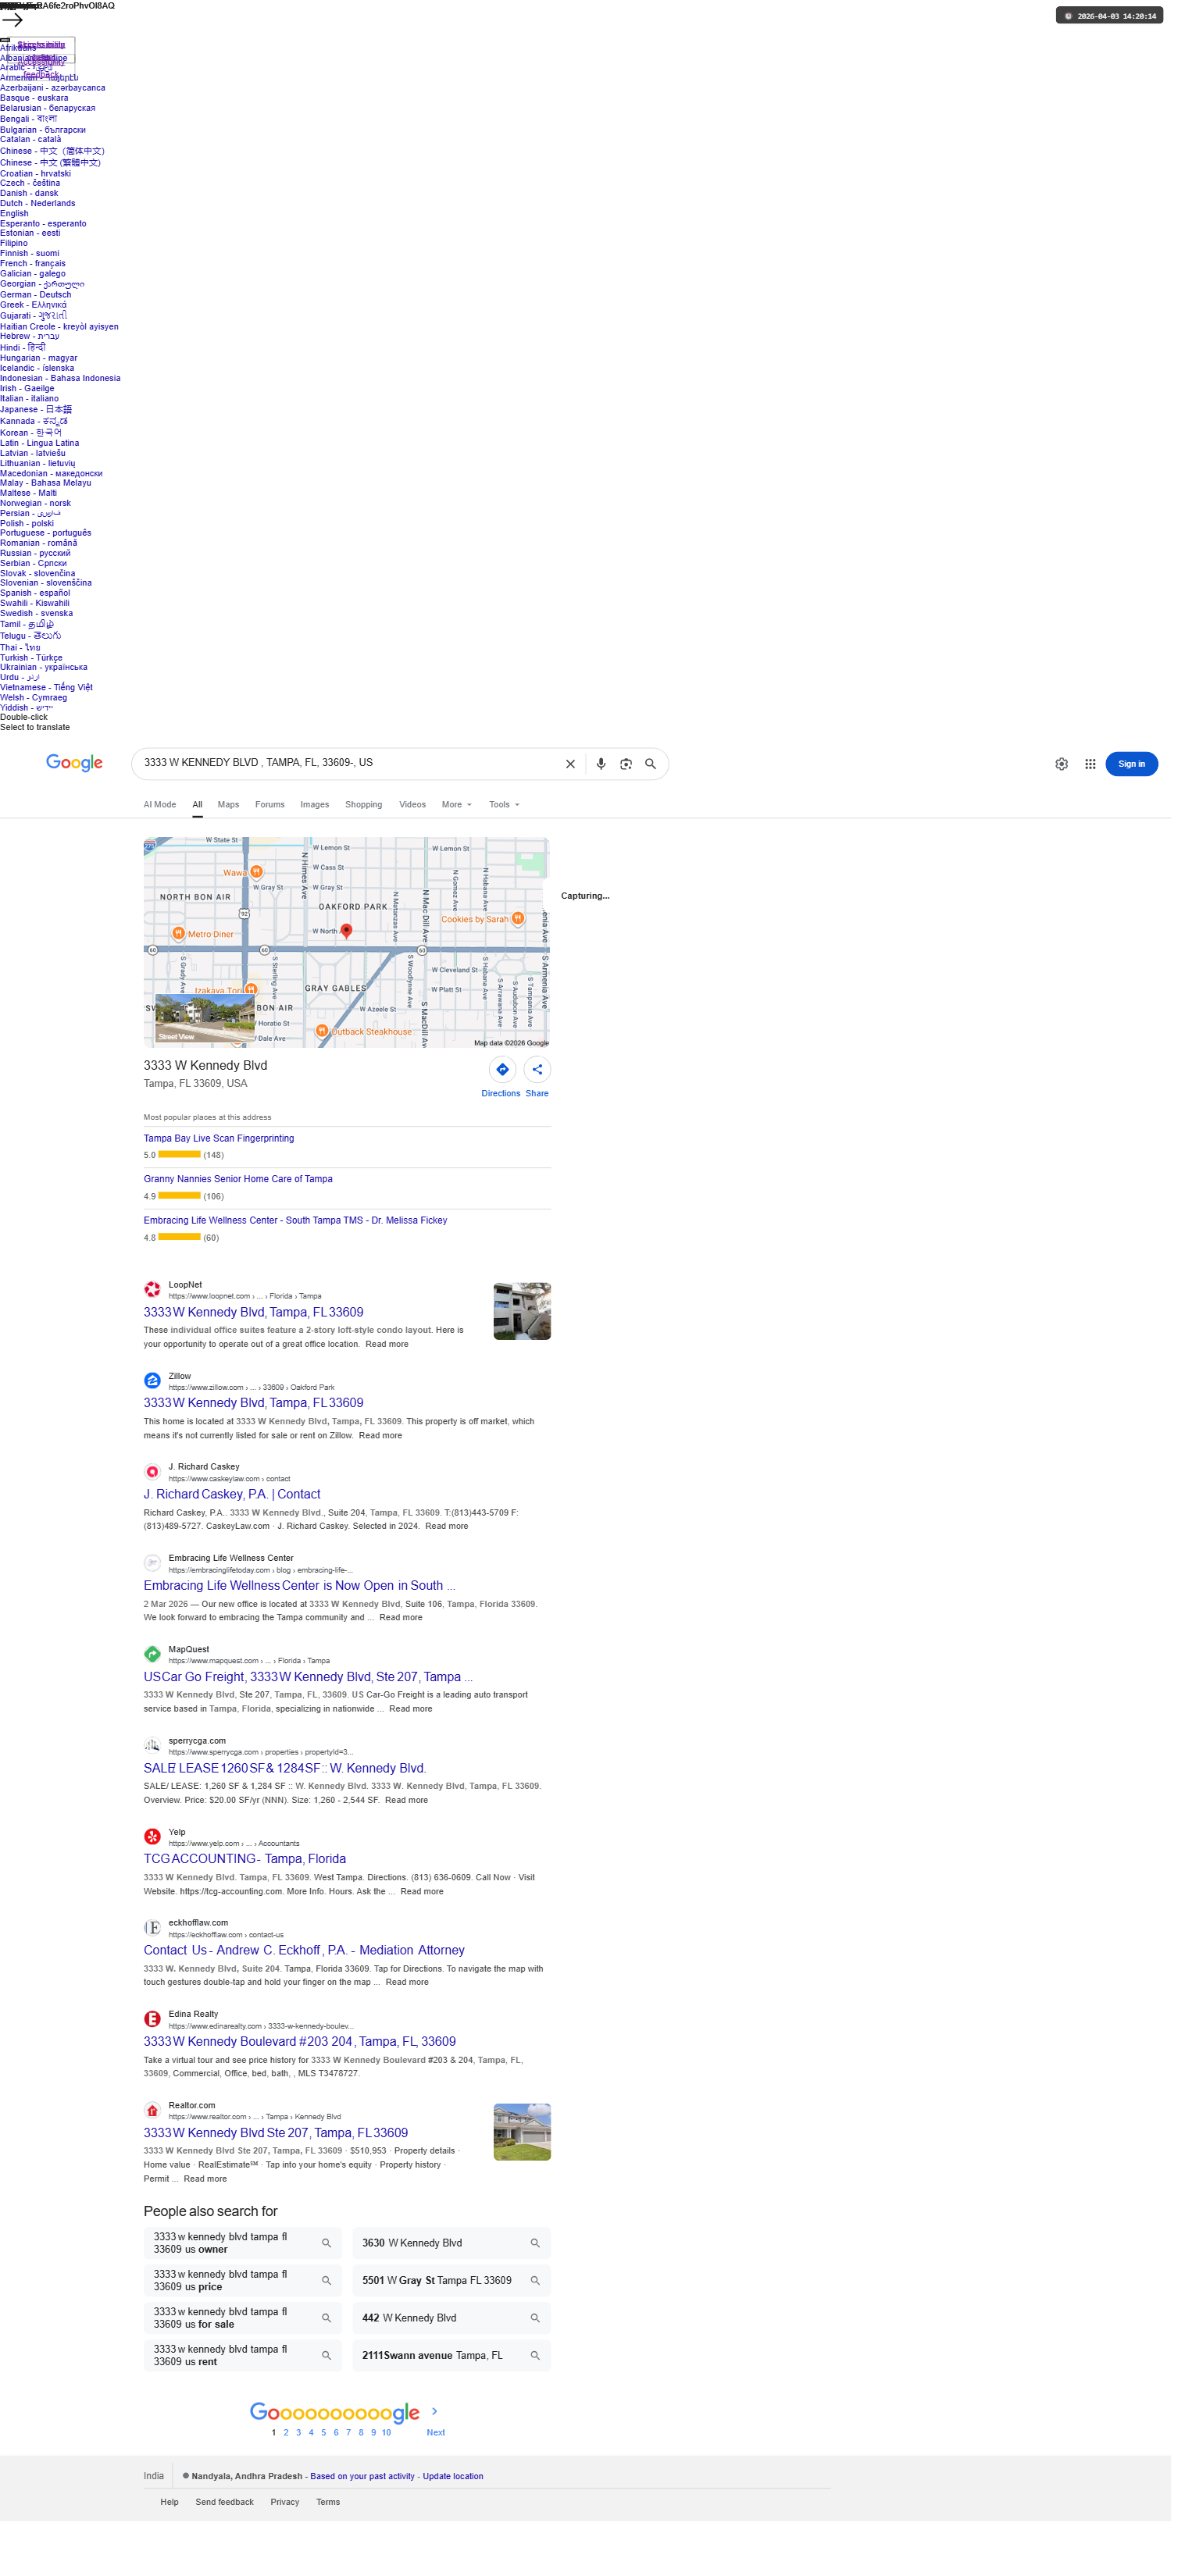Open the Privacy footer link
The height and width of the screenshot is (2576, 1185).
pyautogui.click(x=285, y=2503)
